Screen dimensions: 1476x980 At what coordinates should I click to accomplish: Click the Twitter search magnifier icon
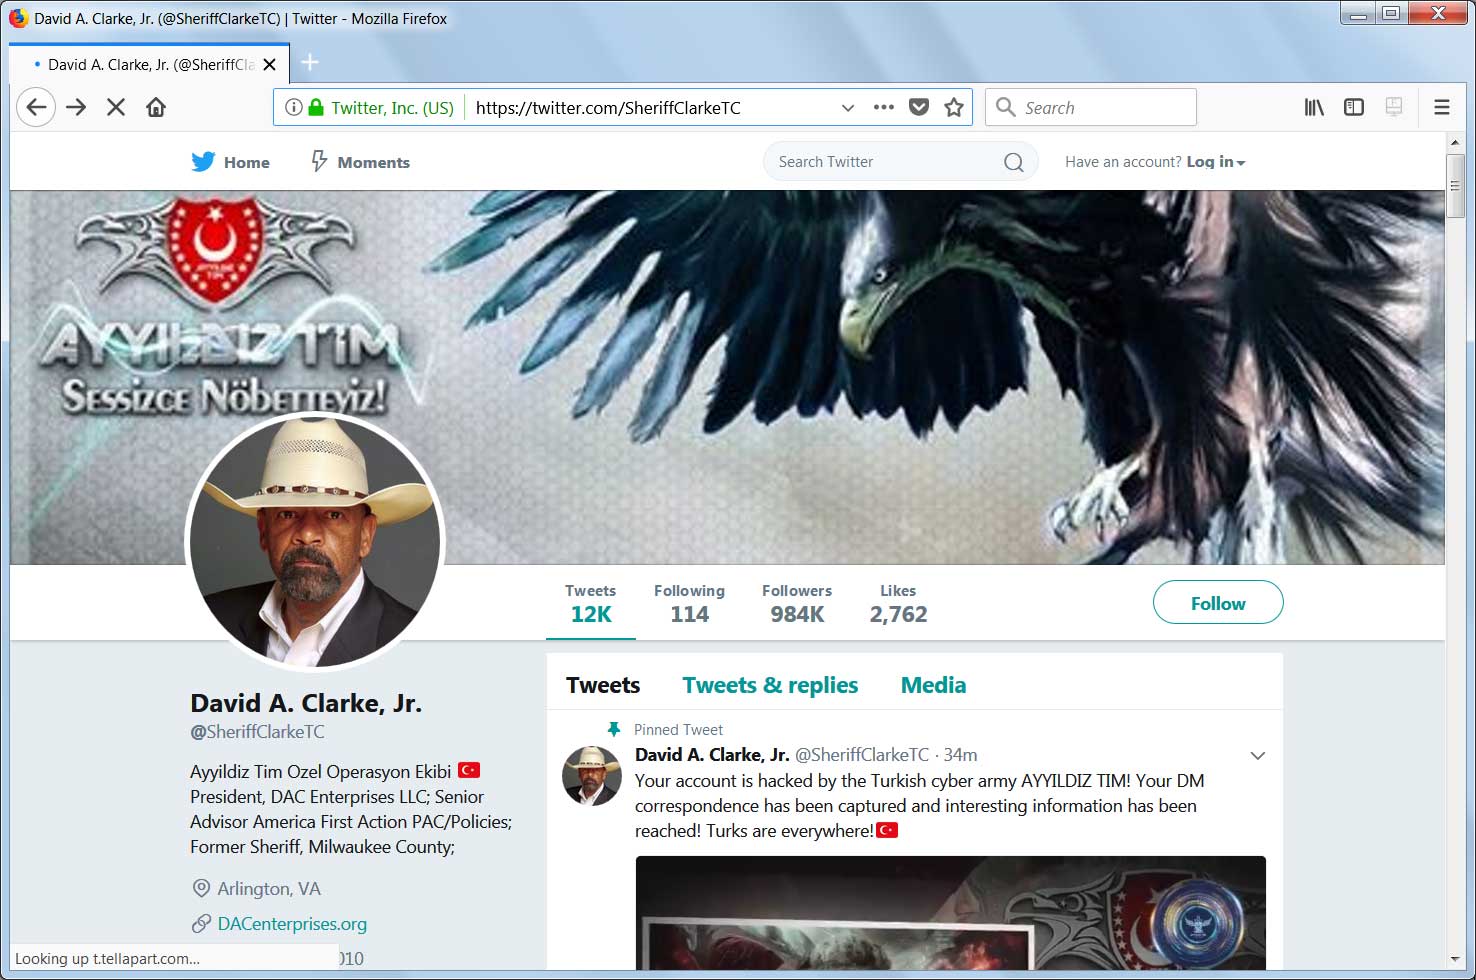pyautogui.click(x=1013, y=162)
